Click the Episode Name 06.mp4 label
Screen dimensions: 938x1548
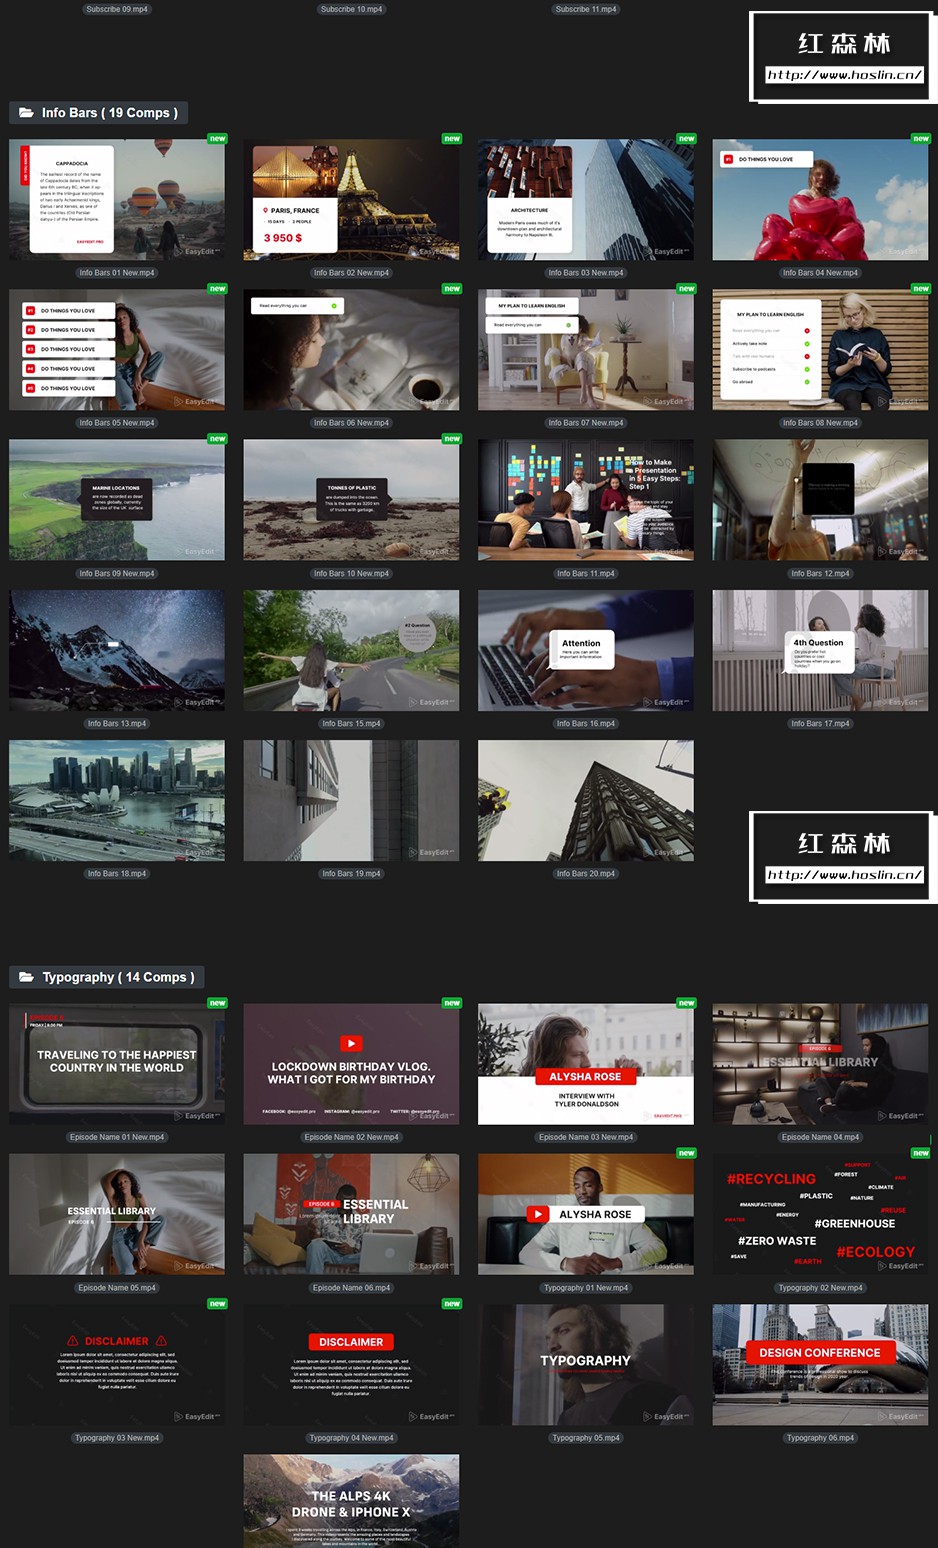351,1288
